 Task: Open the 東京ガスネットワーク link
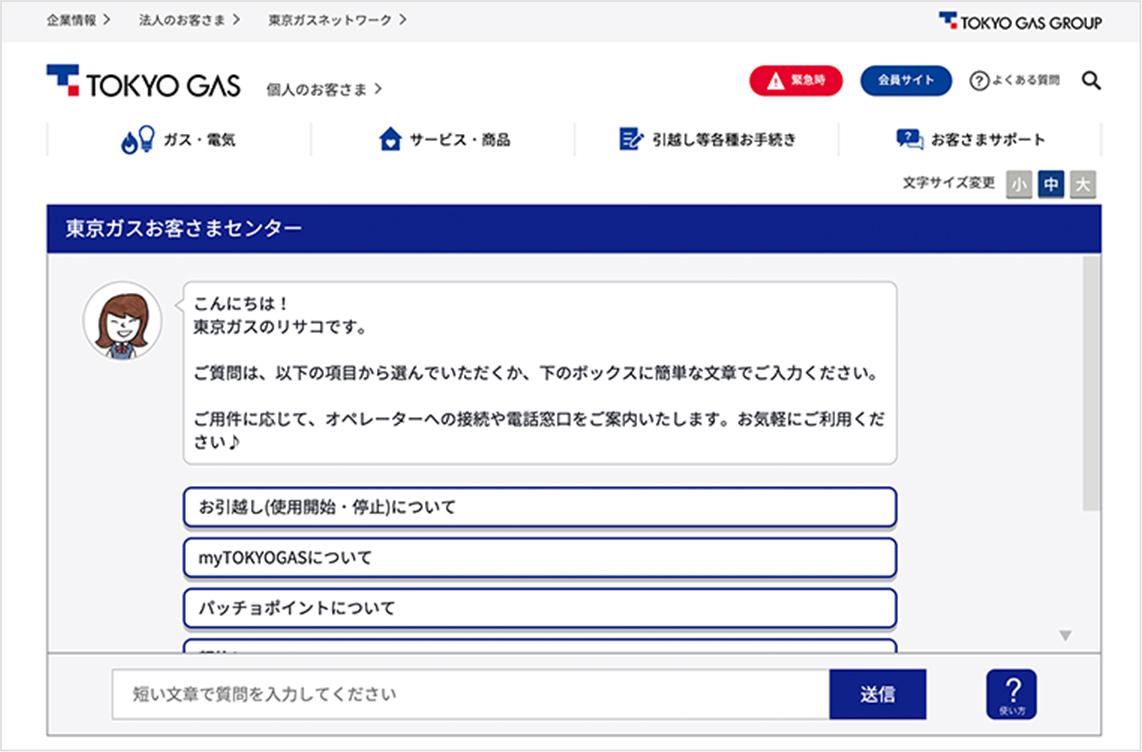point(337,20)
